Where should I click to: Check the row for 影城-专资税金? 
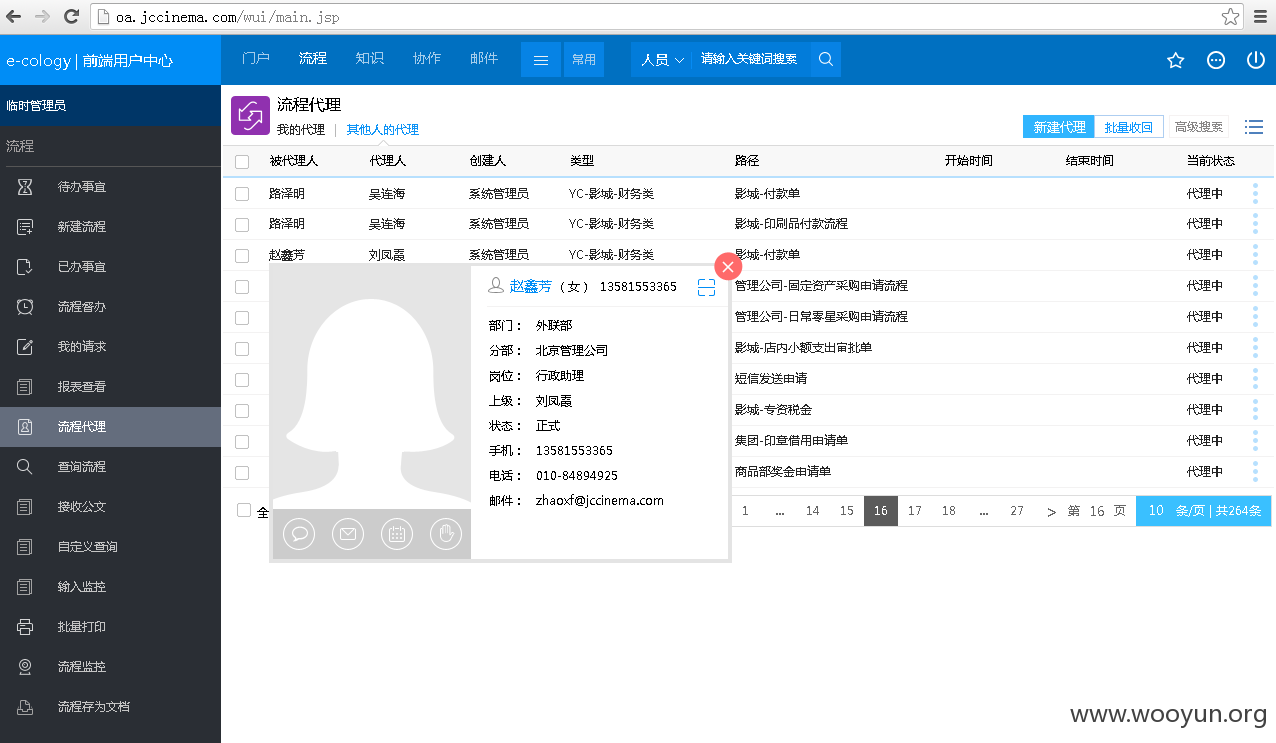coord(242,411)
